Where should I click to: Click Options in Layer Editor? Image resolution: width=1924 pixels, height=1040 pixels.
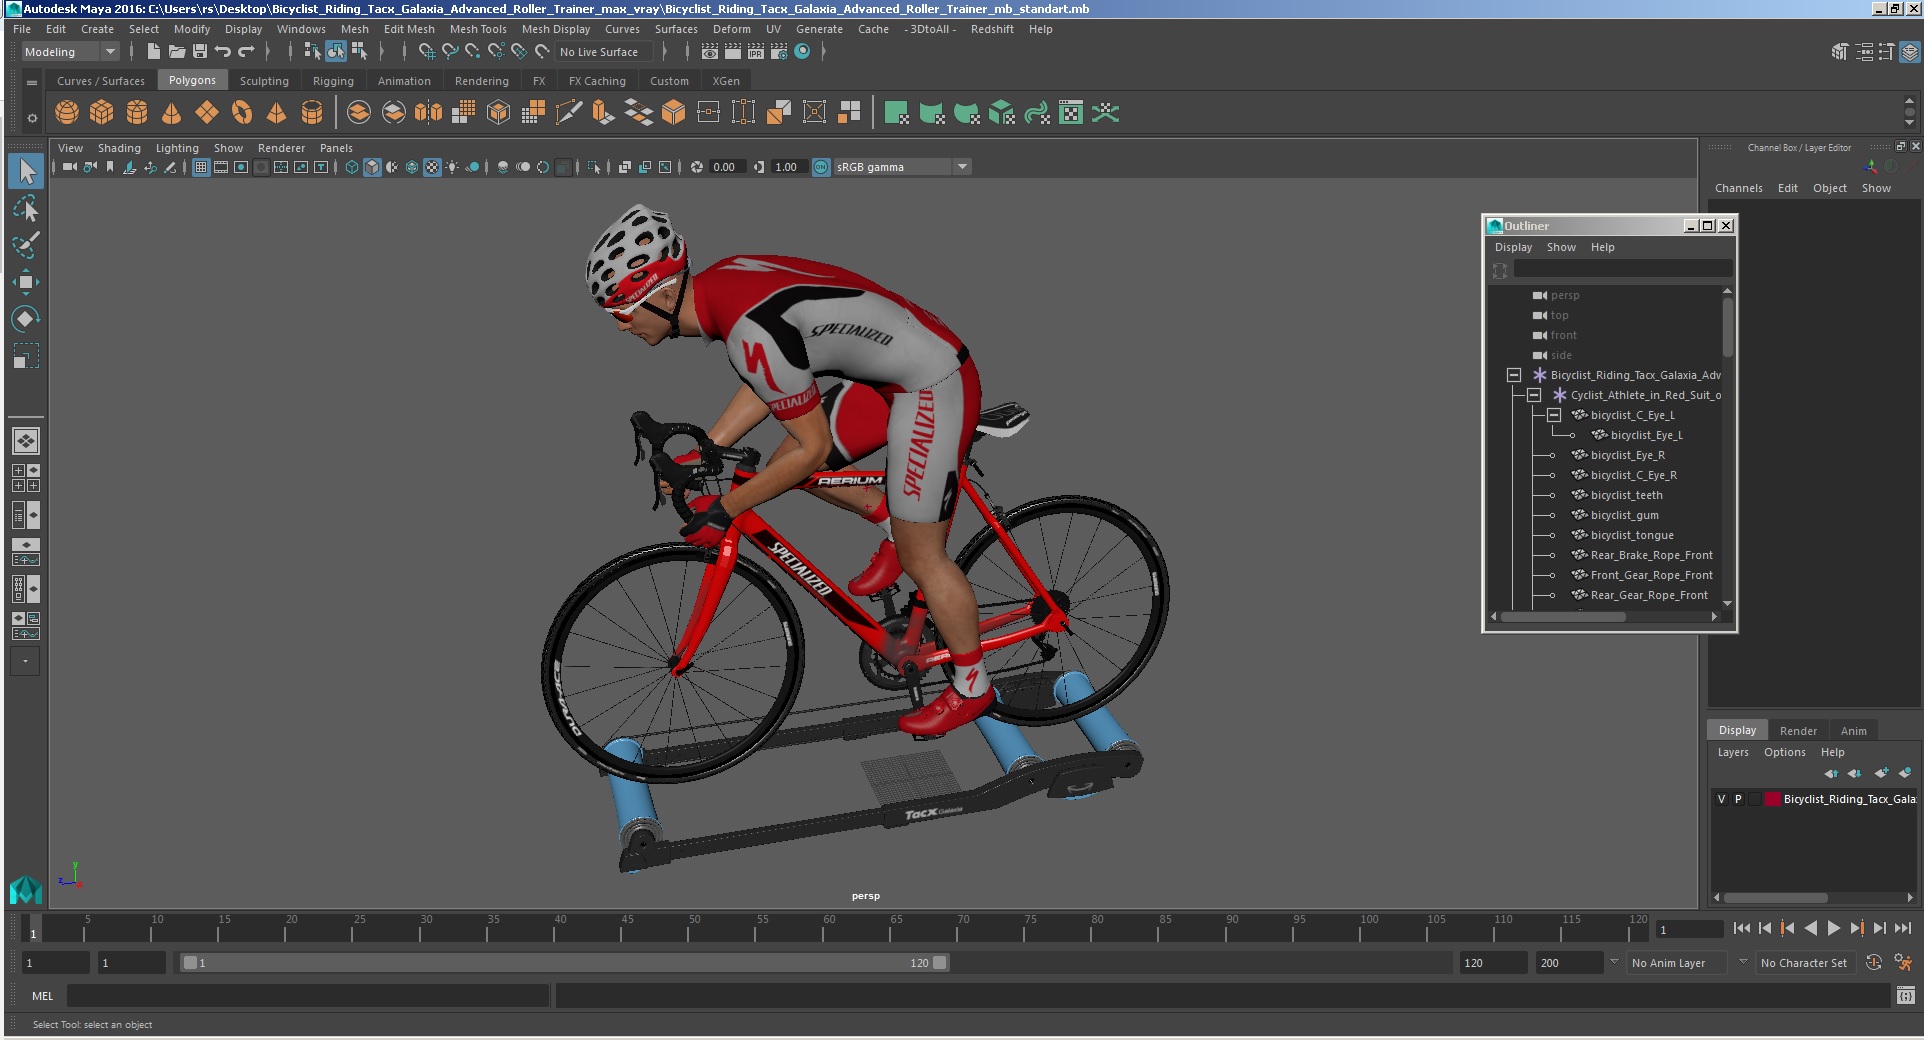point(1784,752)
